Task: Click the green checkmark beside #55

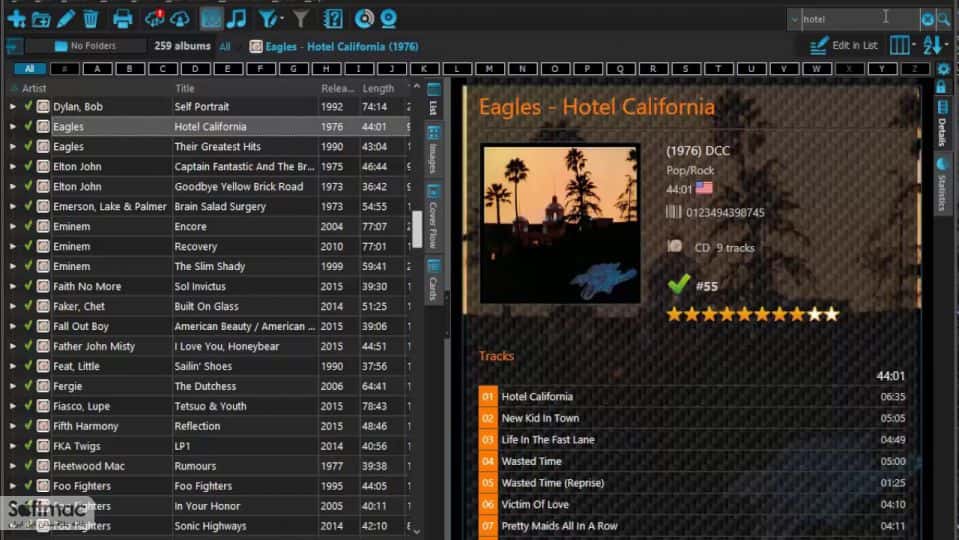Action: click(678, 284)
